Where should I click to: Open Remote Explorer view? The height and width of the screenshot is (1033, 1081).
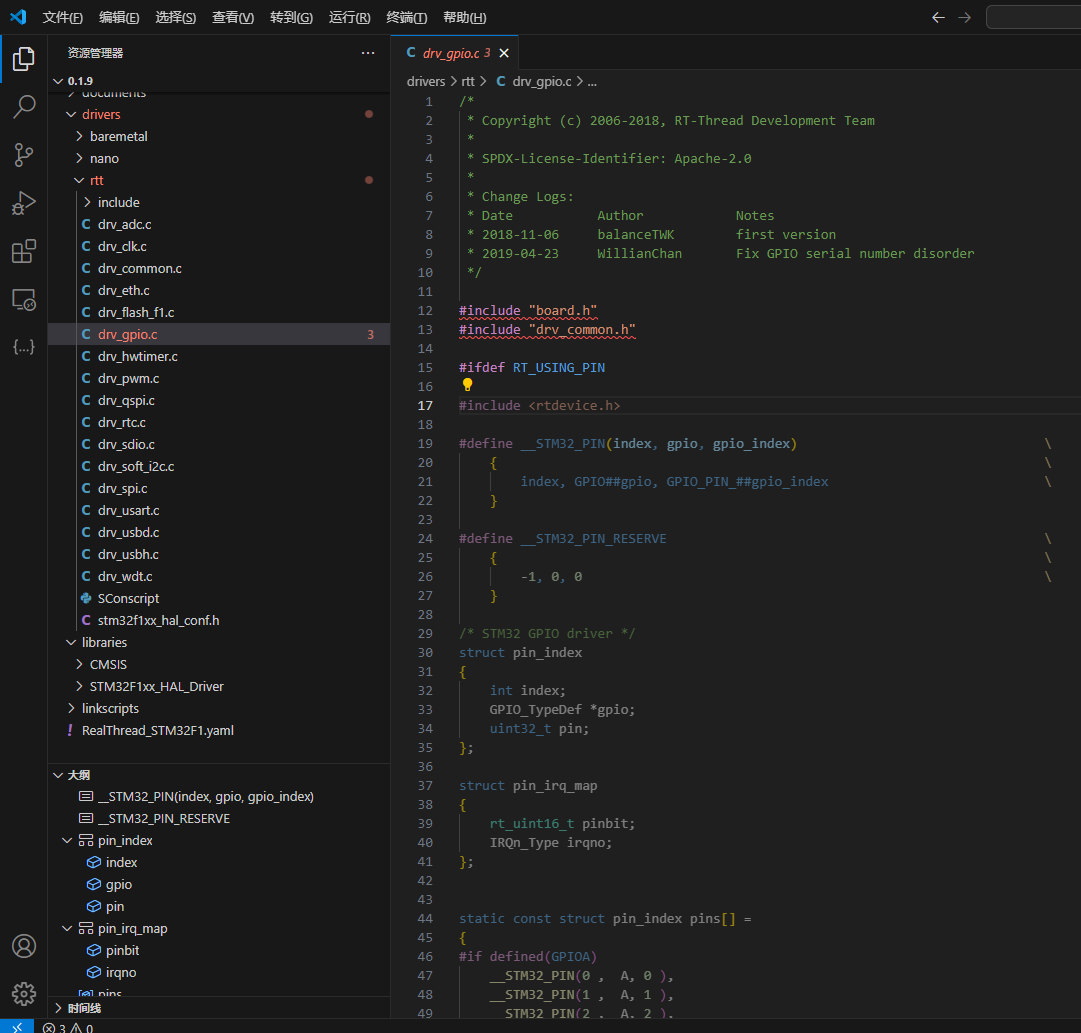point(24,299)
